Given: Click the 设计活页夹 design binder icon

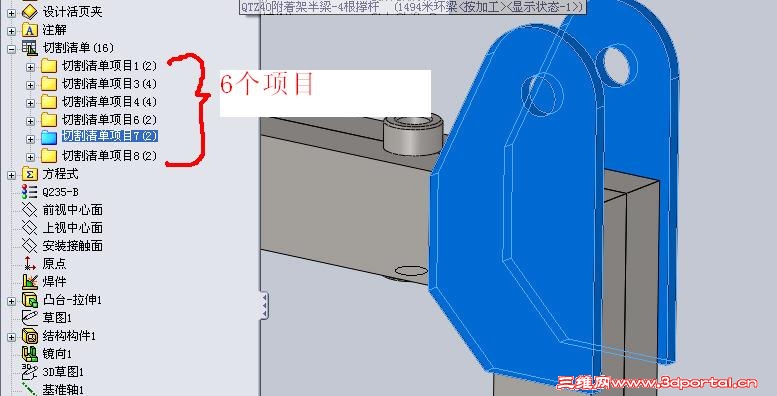Looking at the screenshot, I should 30,11.
